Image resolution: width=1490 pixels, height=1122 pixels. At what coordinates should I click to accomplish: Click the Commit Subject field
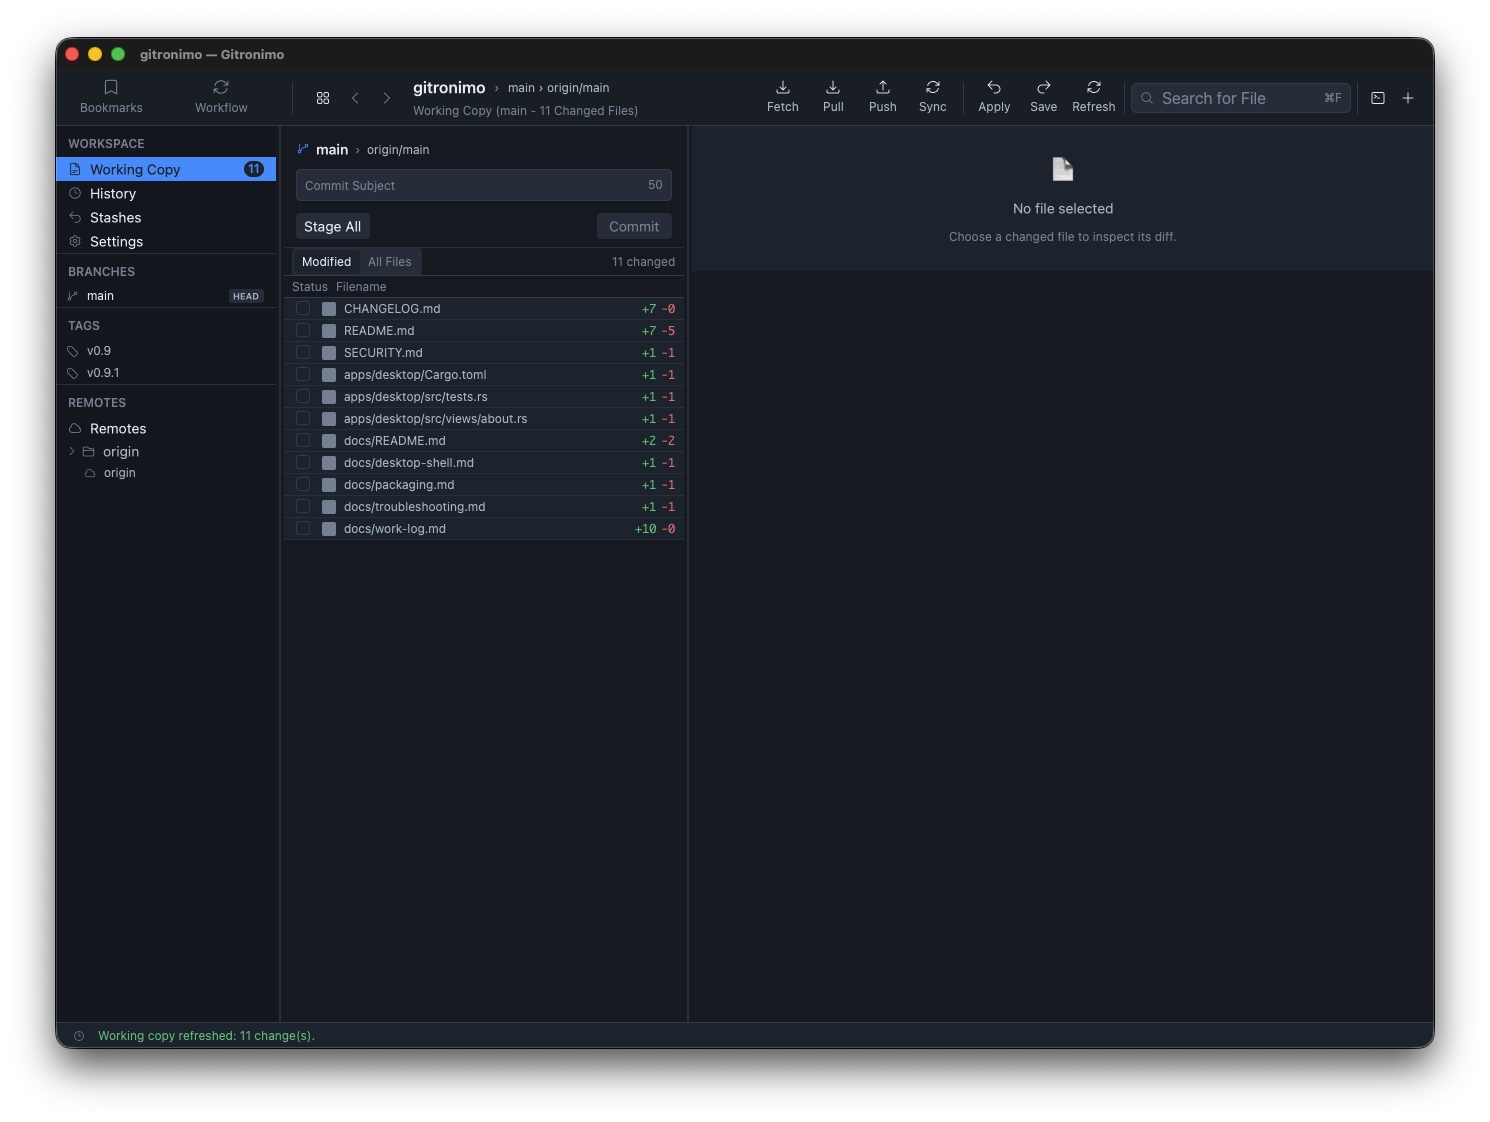(484, 185)
